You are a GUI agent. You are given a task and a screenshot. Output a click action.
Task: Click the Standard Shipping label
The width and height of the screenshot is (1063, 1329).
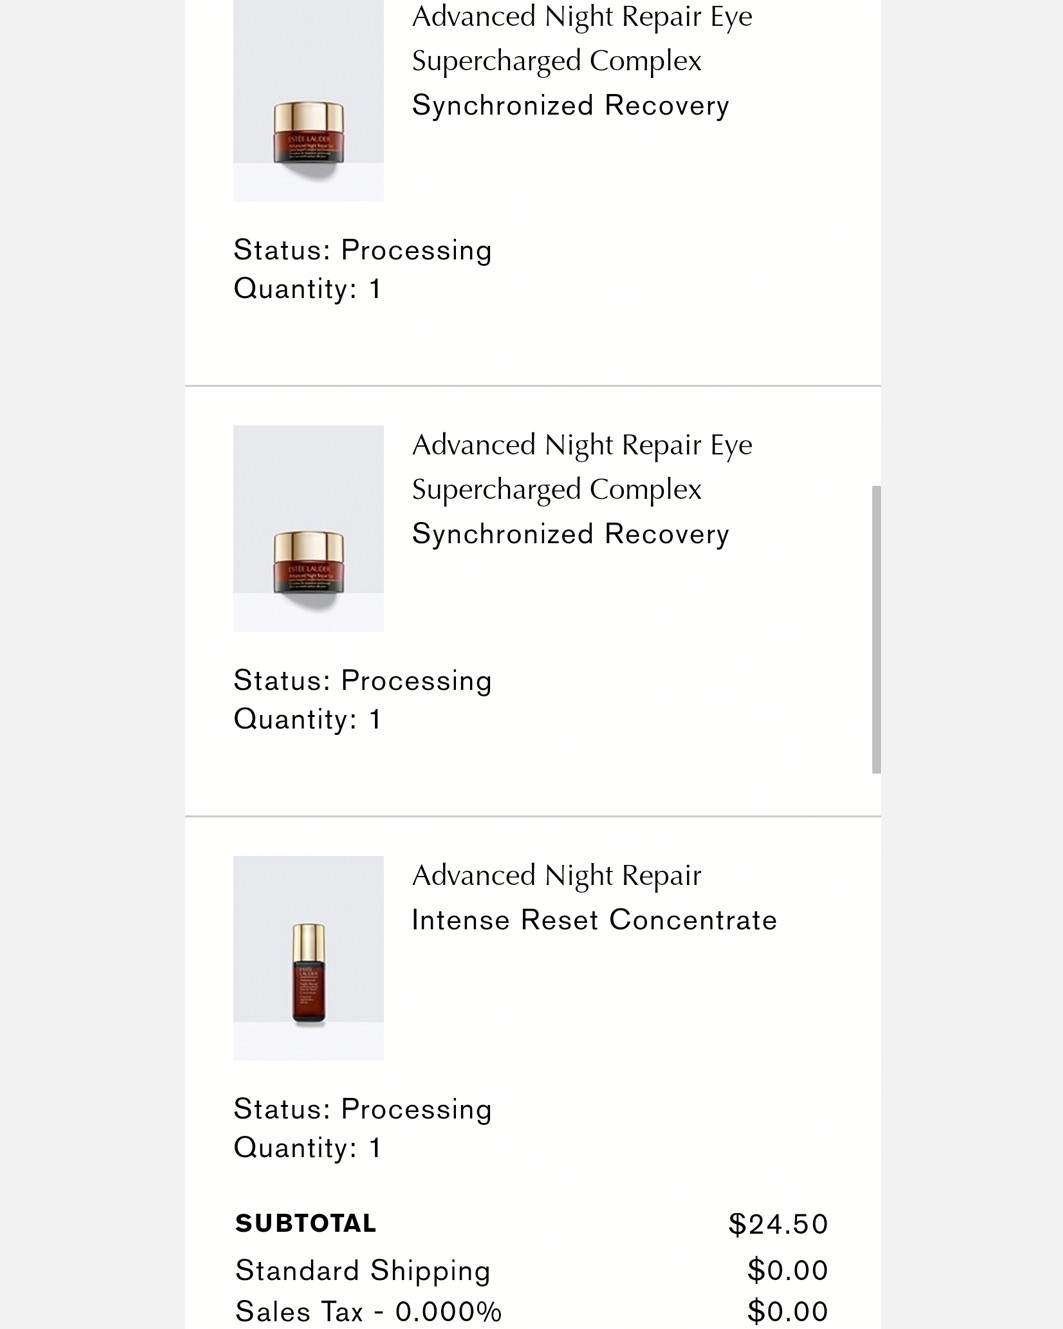point(363,1270)
